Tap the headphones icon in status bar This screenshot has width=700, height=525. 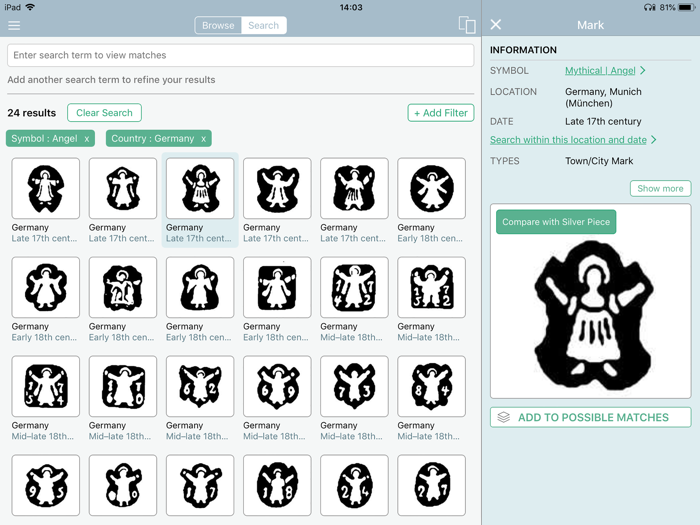[x=650, y=7]
